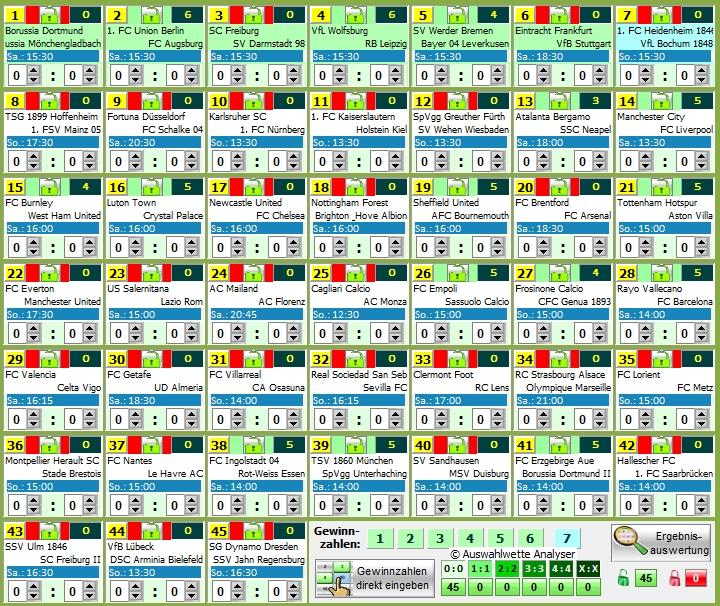Click the 45 count next to green lock
The image size is (720, 606).
tap(646, 578)
